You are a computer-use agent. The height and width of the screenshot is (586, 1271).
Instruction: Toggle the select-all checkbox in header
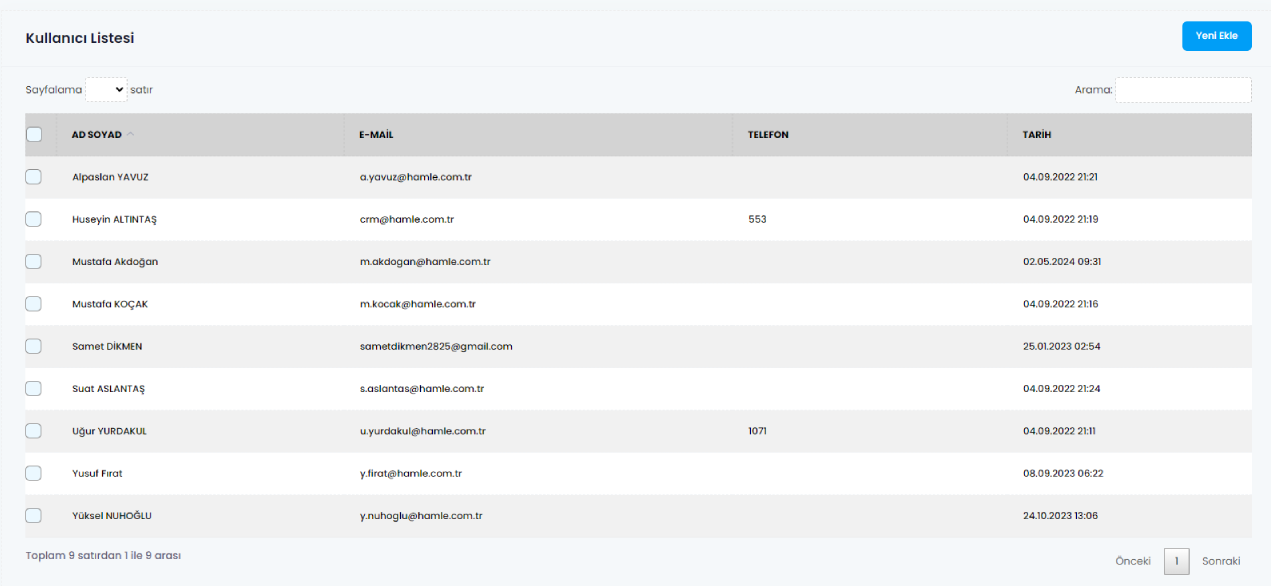coord(34,135)
